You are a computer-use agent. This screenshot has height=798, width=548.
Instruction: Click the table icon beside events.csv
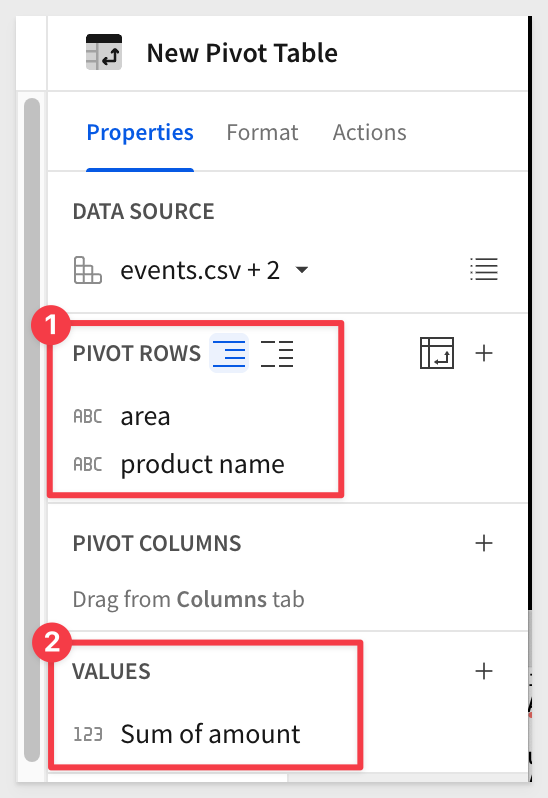(88, 270)
